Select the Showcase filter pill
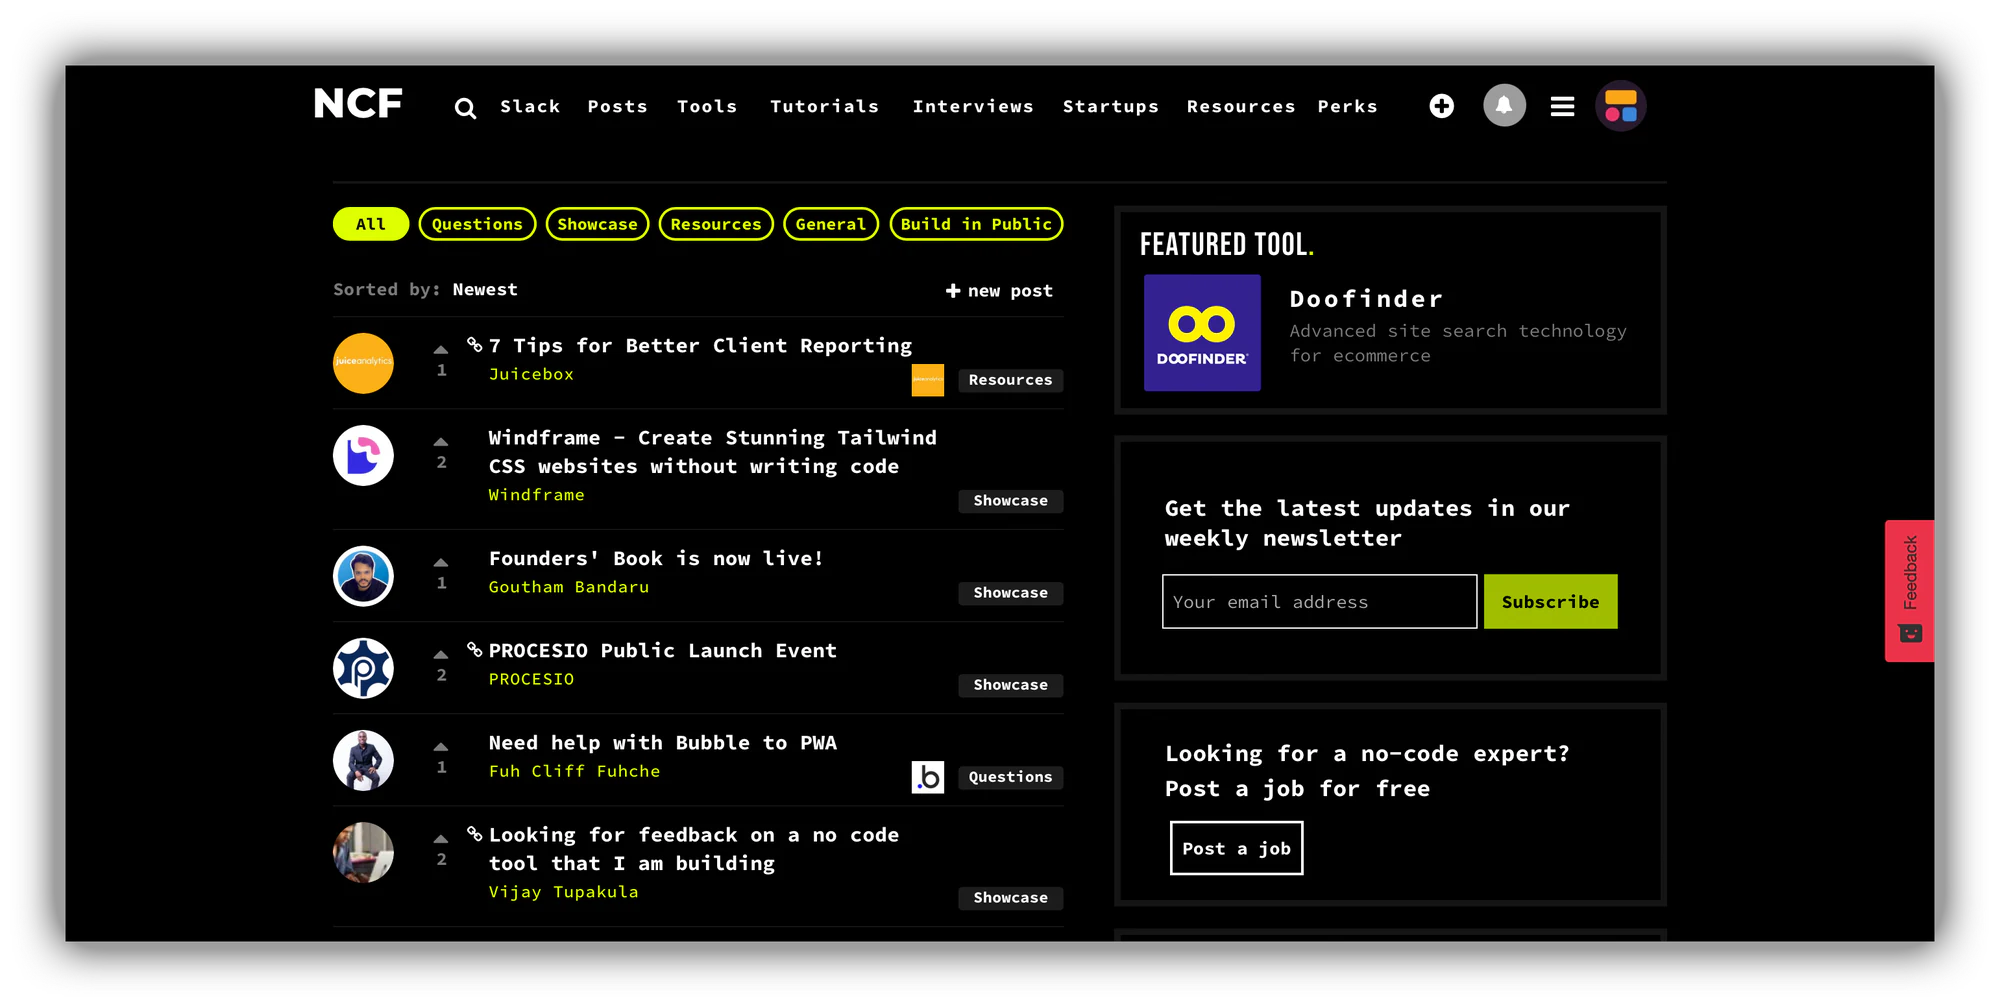Image resolution: width=2000 pixels, height=1007 pixels. click(x=597, y=224)
